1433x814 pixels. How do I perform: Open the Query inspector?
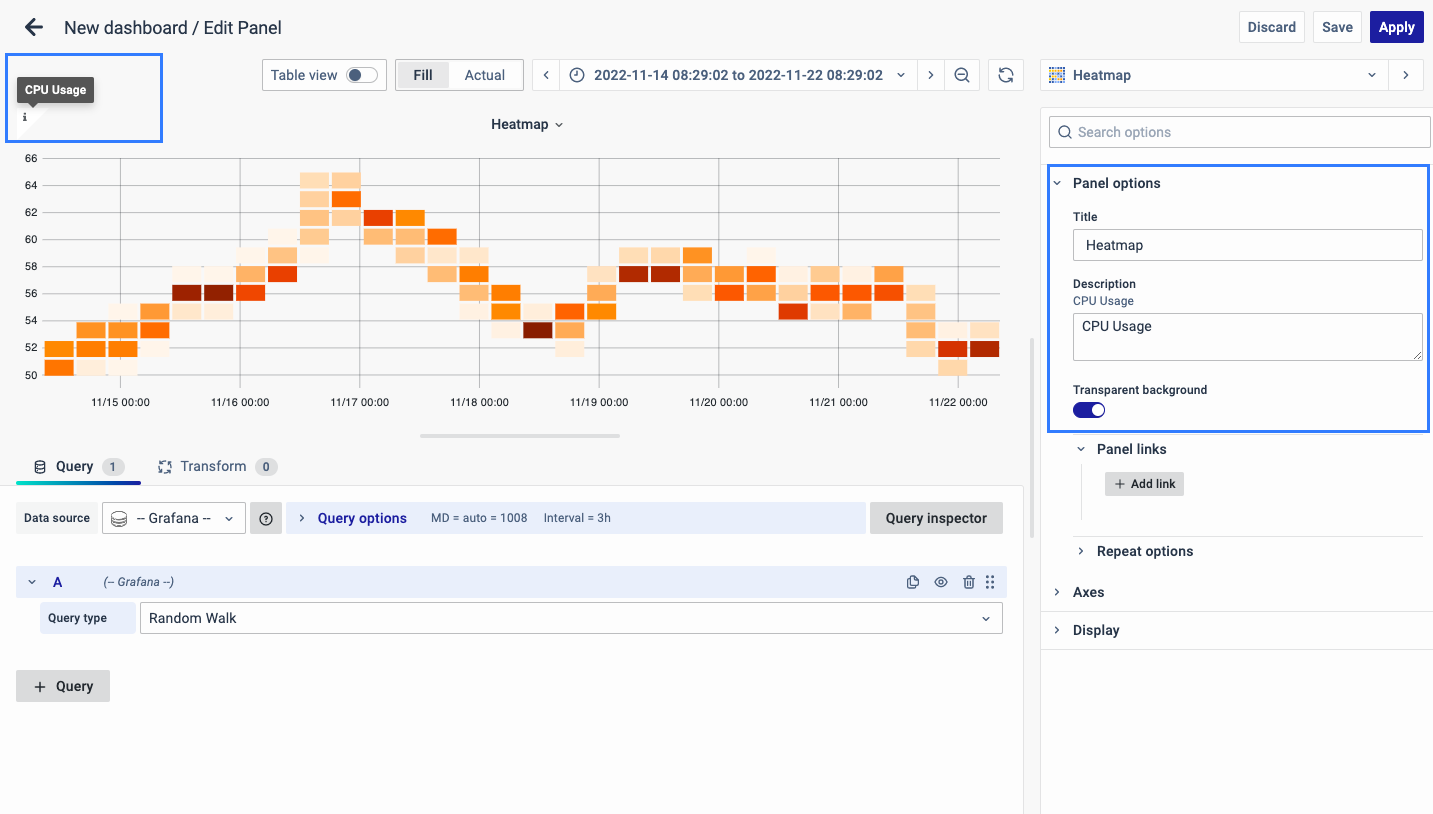936,518
